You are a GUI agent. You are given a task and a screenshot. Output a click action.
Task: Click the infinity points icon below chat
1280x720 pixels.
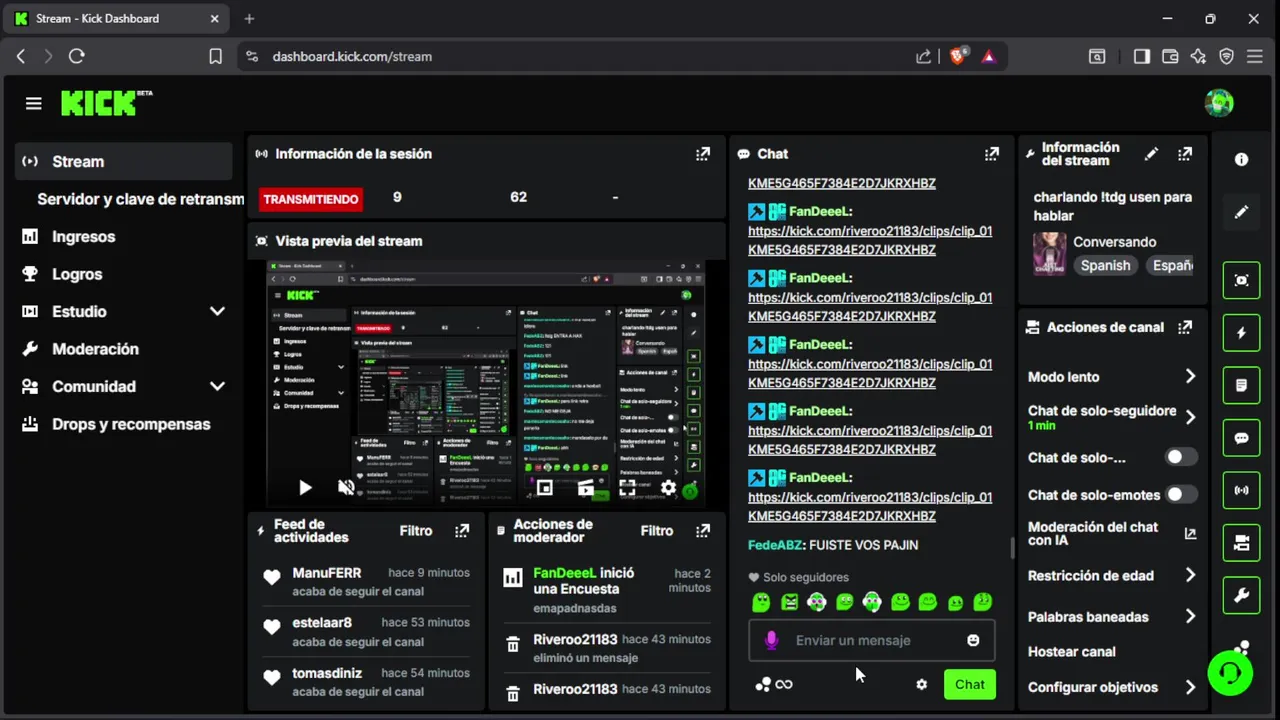click(x=784, y=685)
